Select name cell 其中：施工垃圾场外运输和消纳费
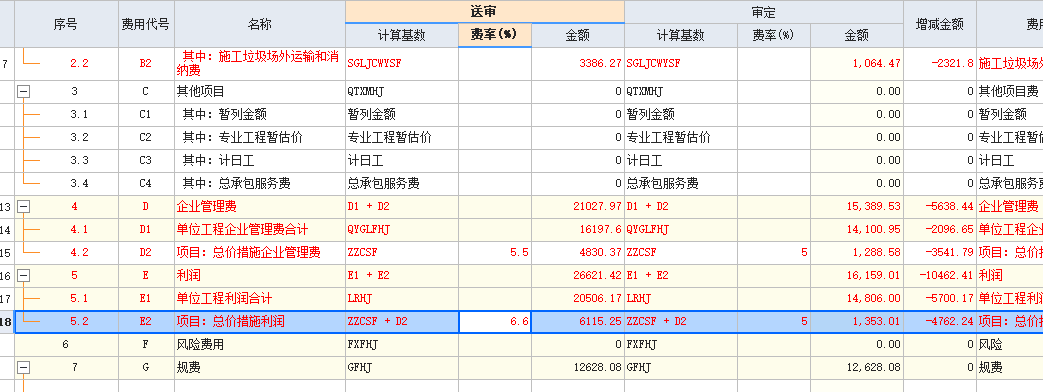The image size is (1043, 392). [260, 64]
